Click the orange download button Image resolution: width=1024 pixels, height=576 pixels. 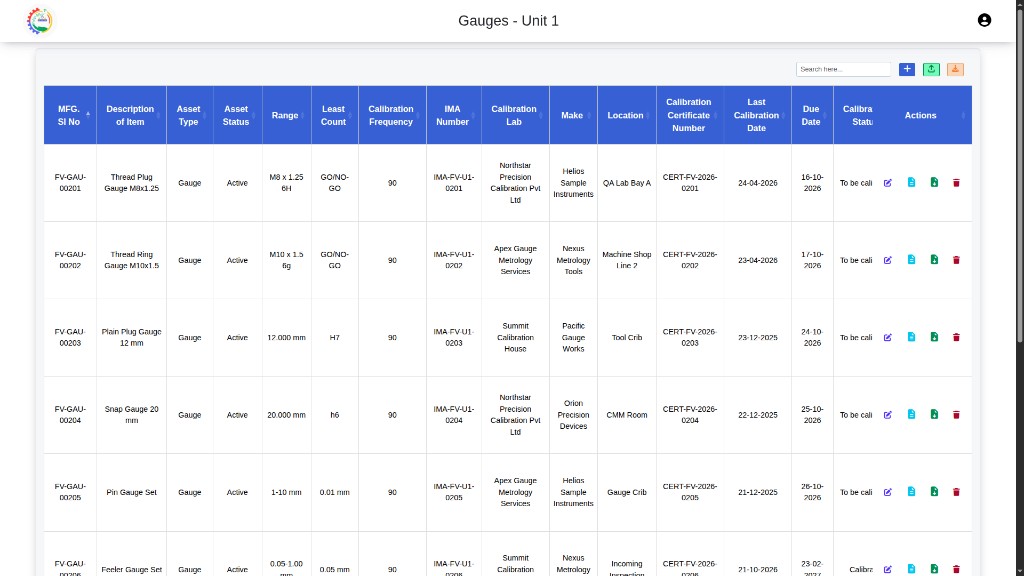tap(955, 69)
